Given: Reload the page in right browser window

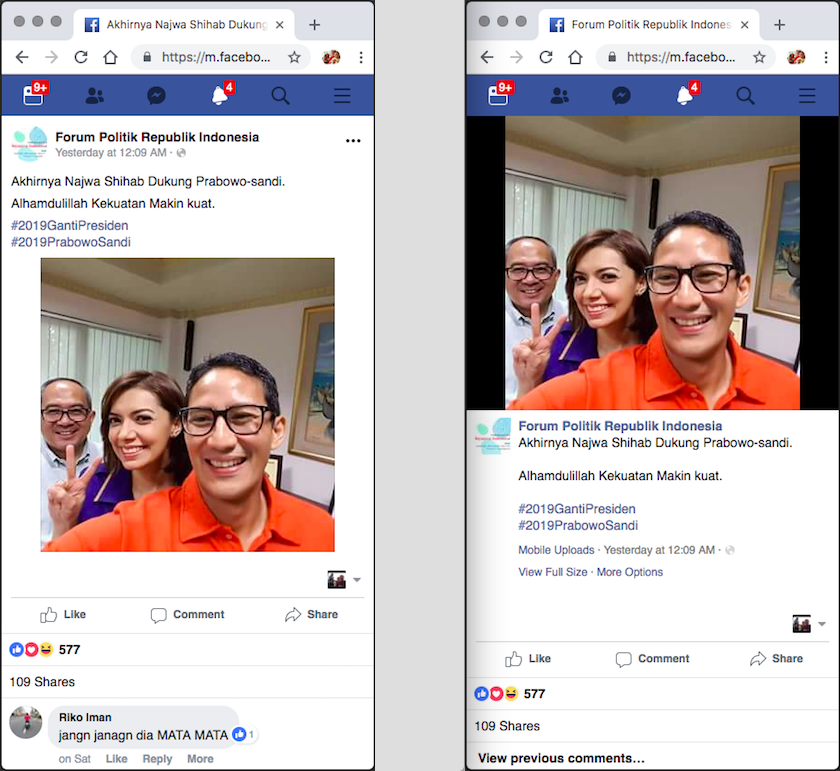Looking at the screenshot, I should (546, 57).
